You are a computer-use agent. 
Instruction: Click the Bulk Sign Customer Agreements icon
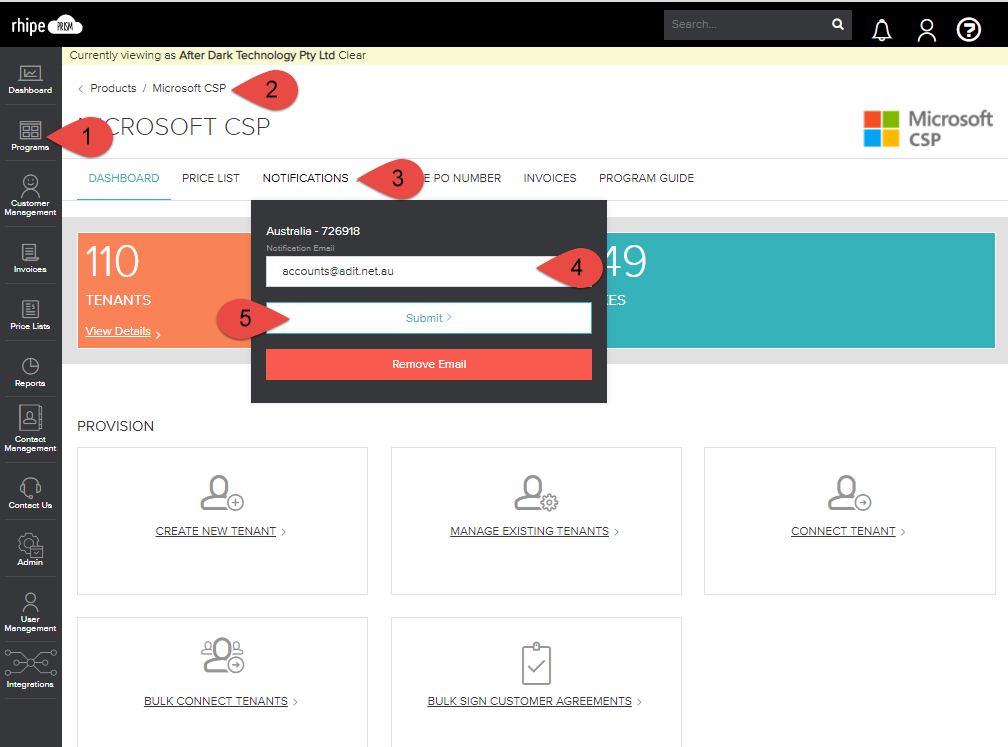point(536,663)
